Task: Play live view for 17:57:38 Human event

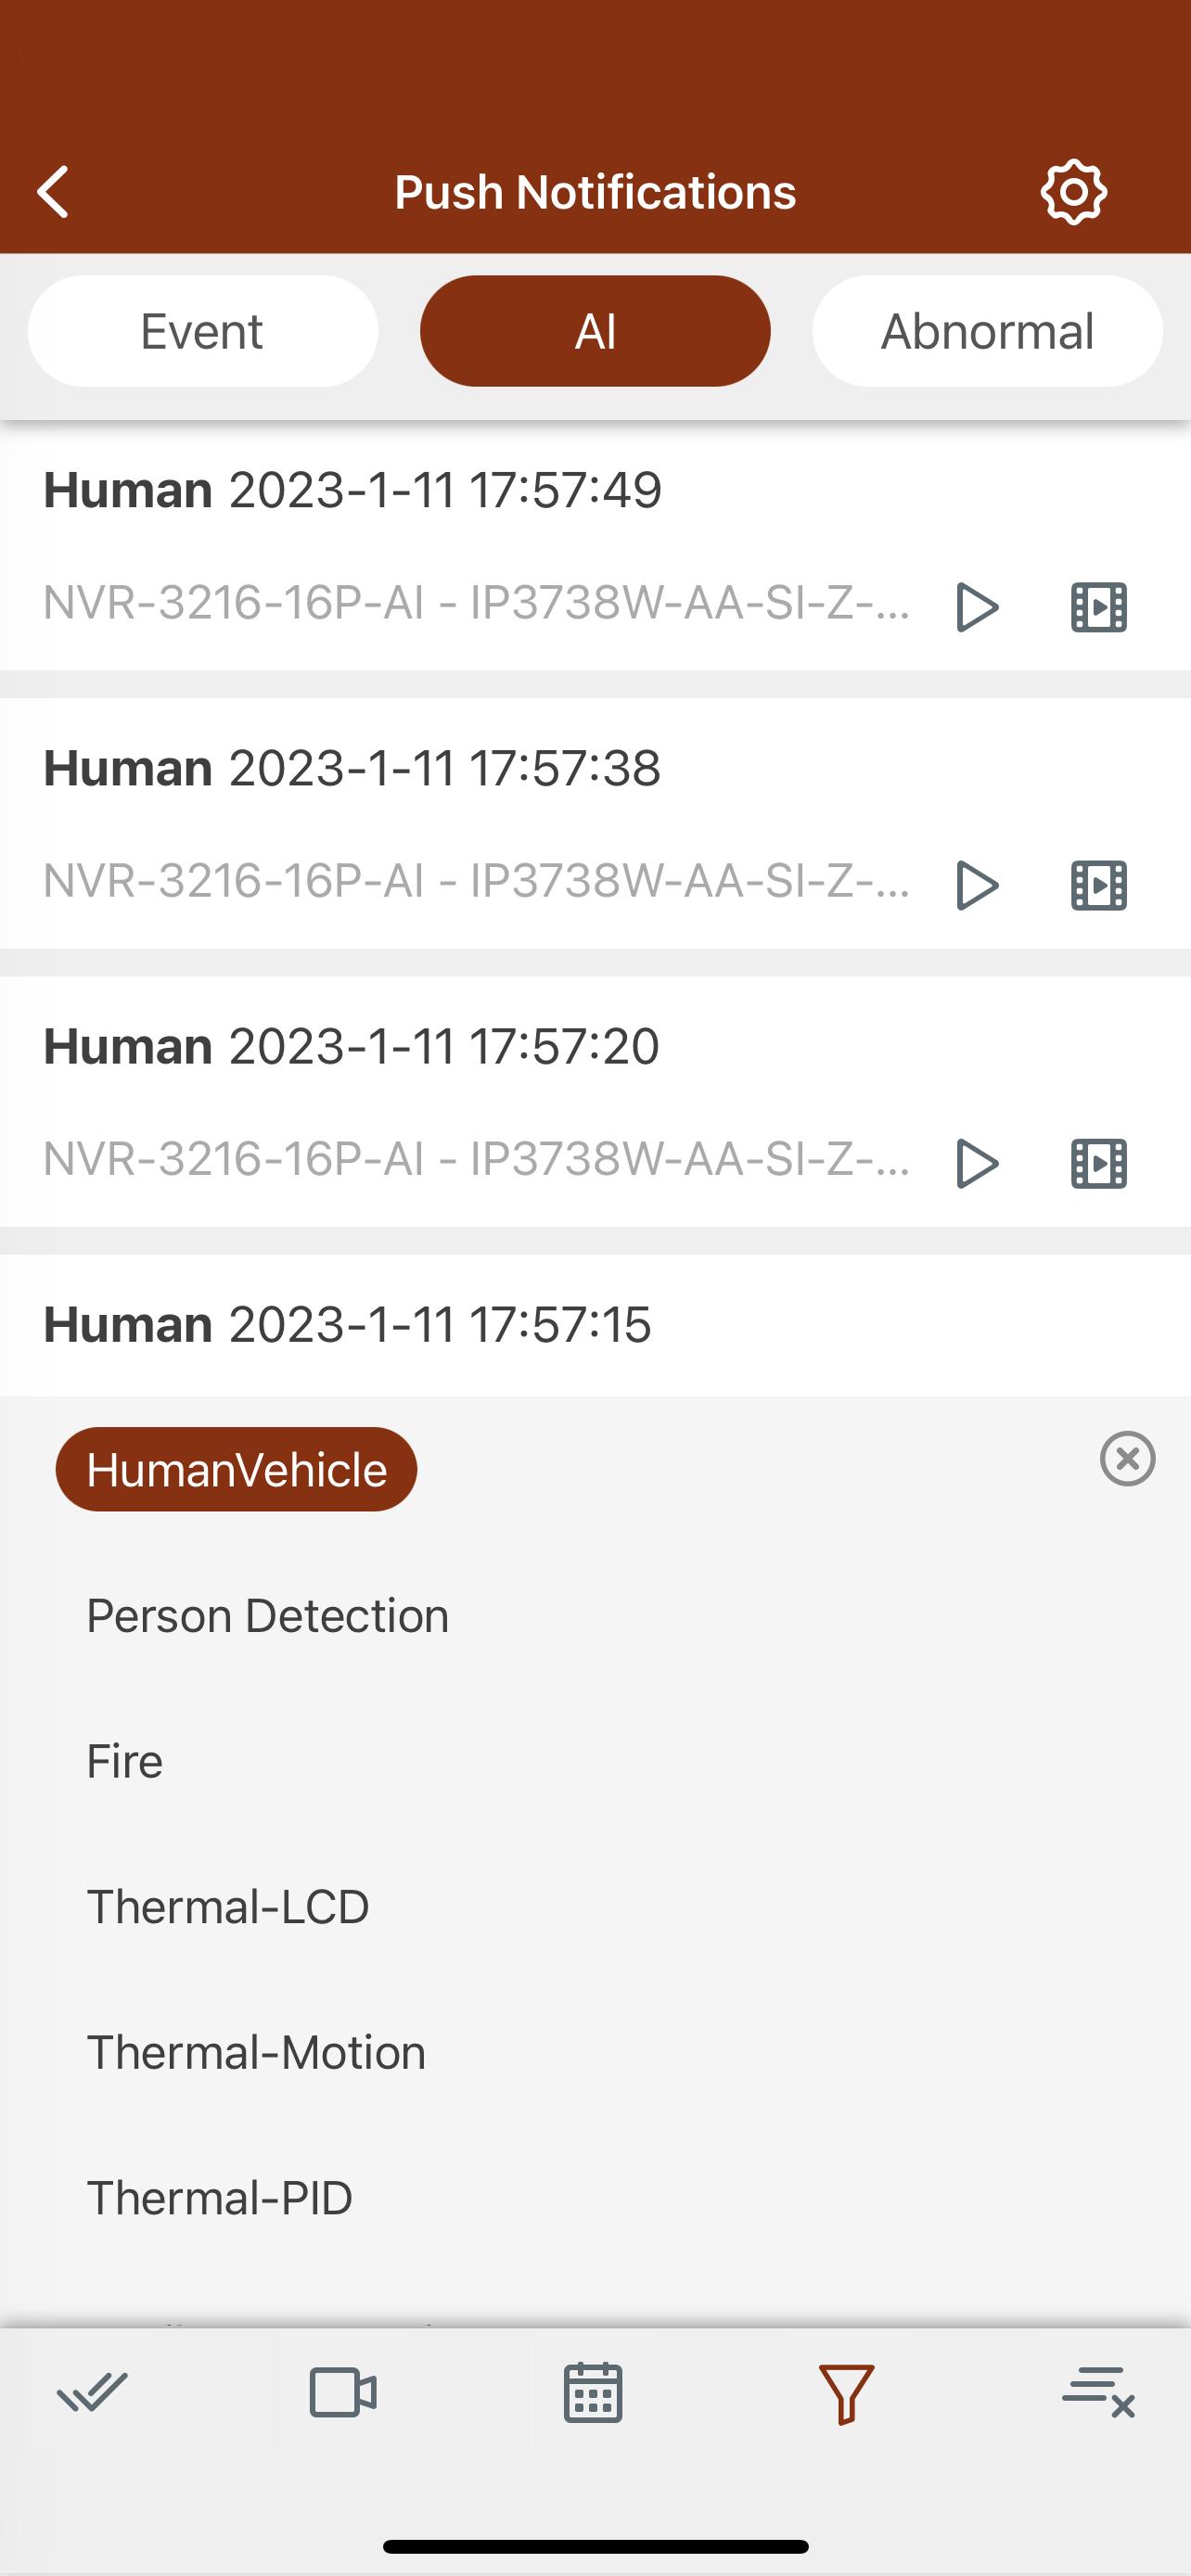Action: point(977,885)
